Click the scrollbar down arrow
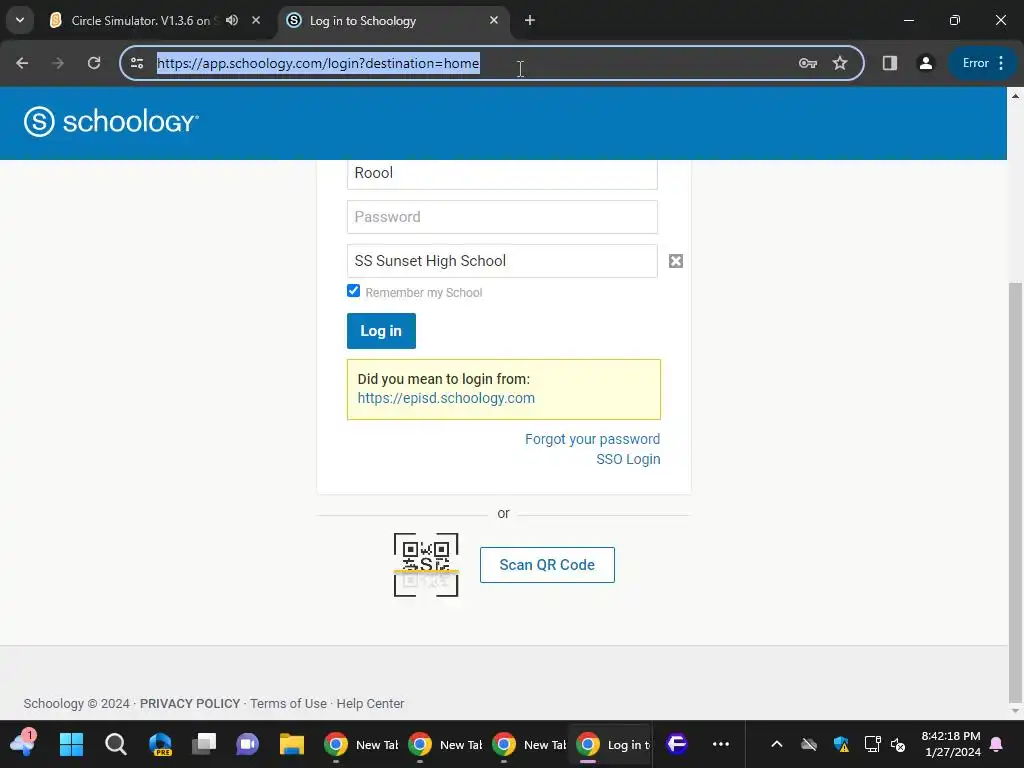Viewport: 1024px width, 768px height. click(x=1015, y=711)
